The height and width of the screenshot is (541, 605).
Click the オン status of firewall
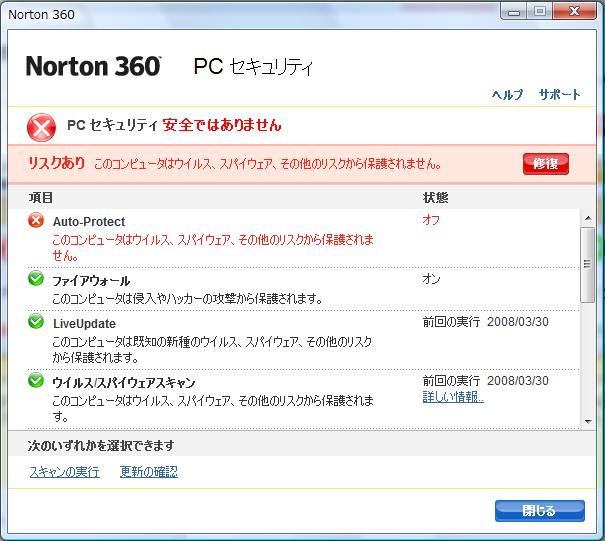coord(431,278)
